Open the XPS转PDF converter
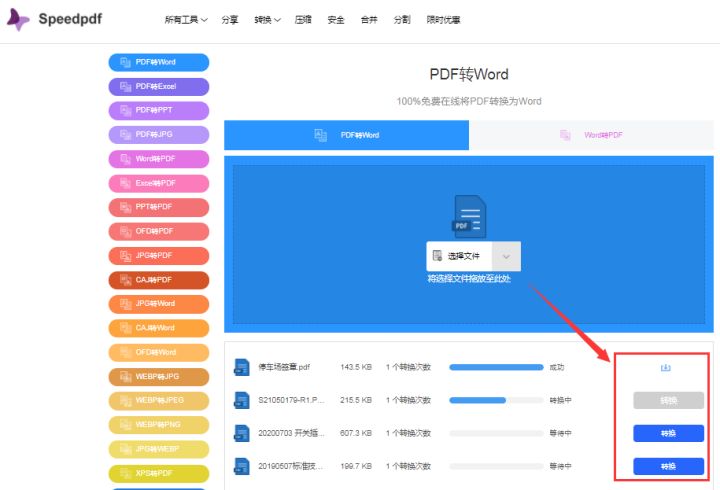 [159, 473]
